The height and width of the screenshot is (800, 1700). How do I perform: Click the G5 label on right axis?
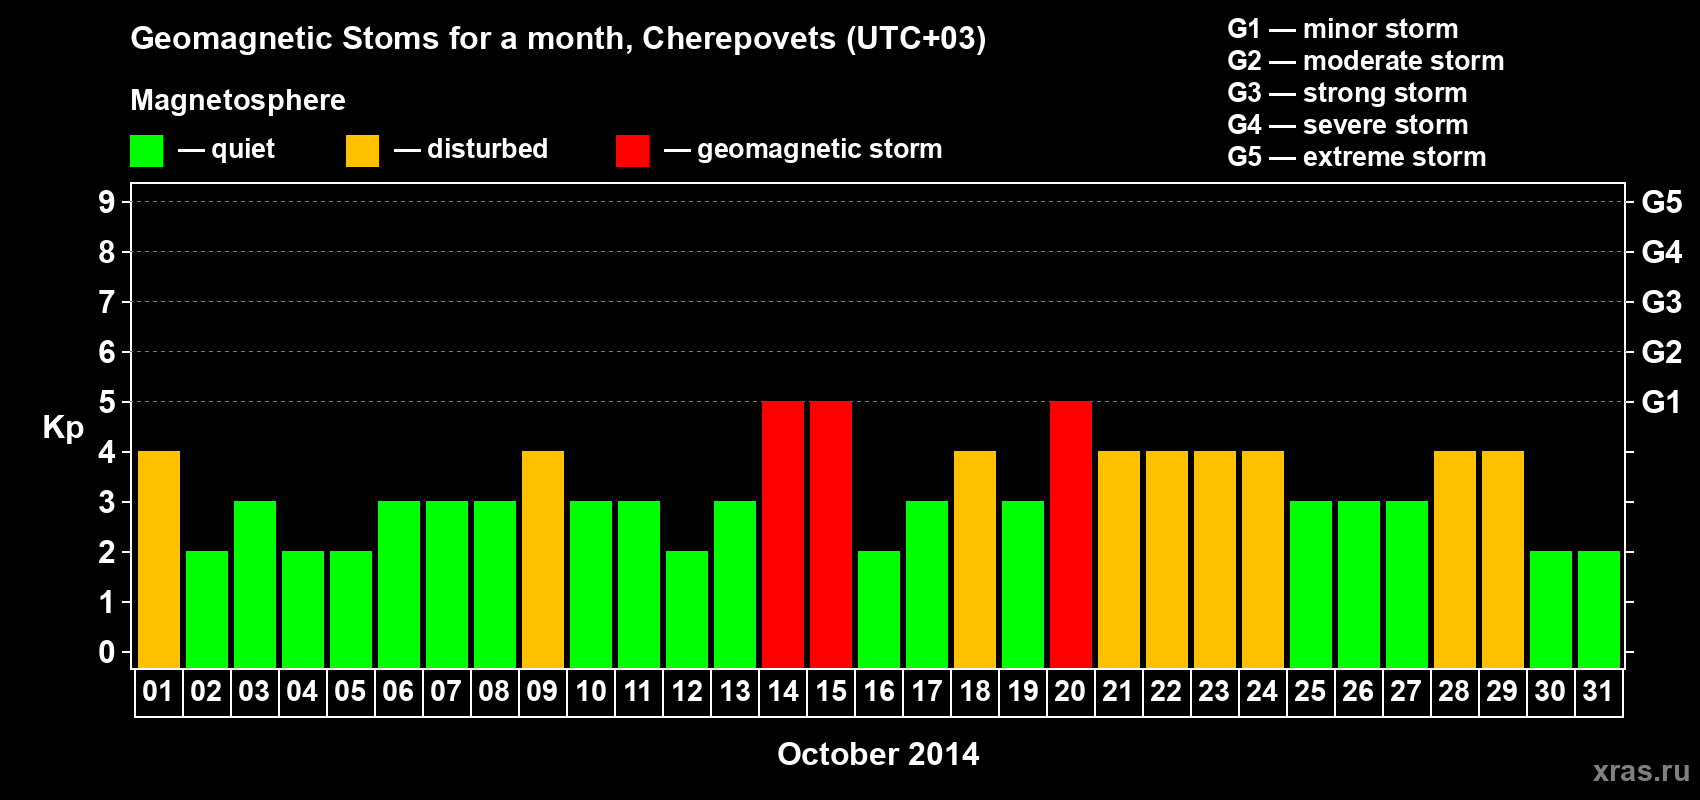[1661, 202]
